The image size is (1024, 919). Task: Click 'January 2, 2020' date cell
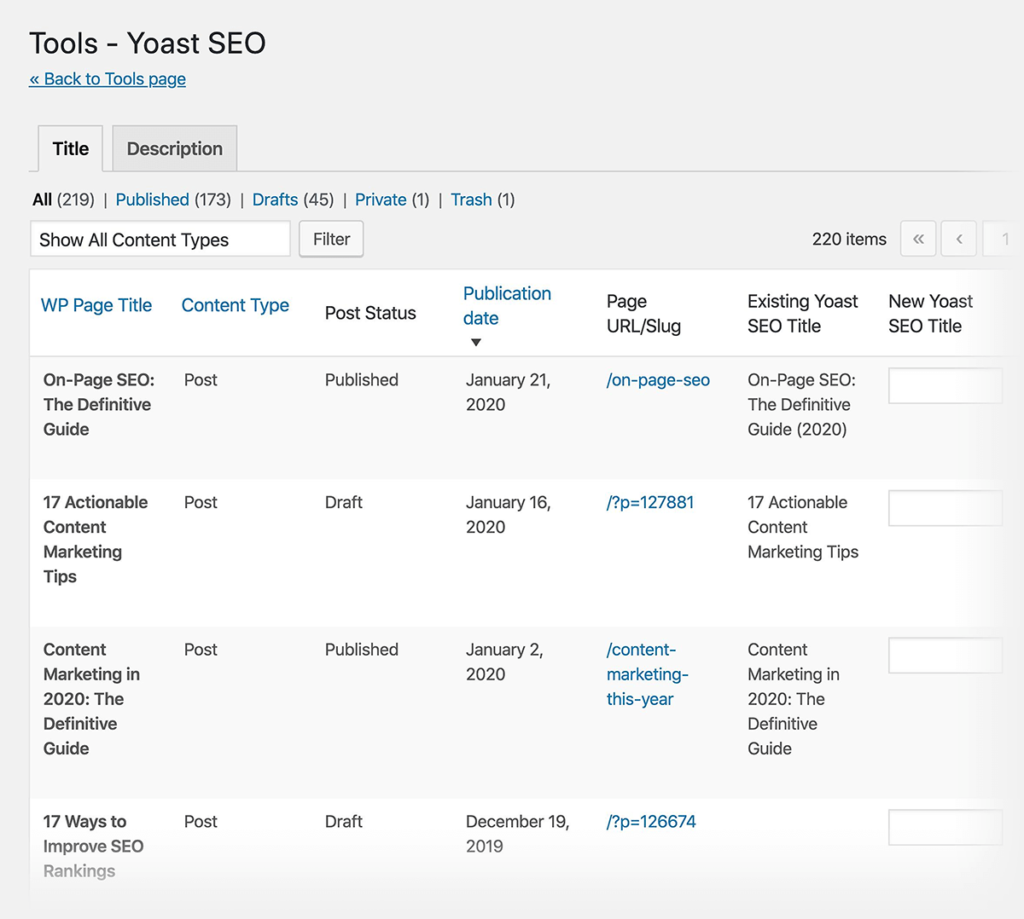(x=504, y=662)
